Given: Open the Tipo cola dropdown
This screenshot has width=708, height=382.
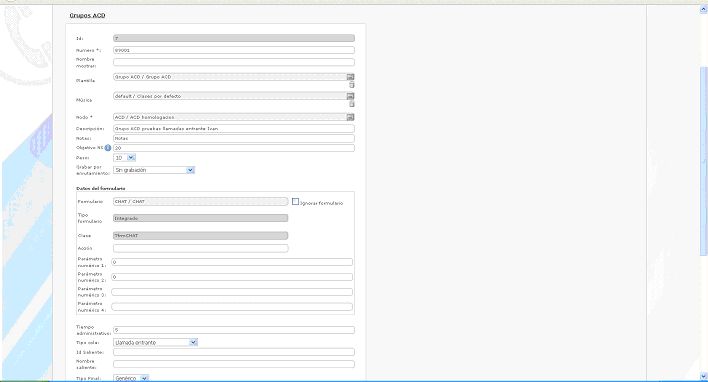Looking at the screenshot, I should (x=155, y=343).
